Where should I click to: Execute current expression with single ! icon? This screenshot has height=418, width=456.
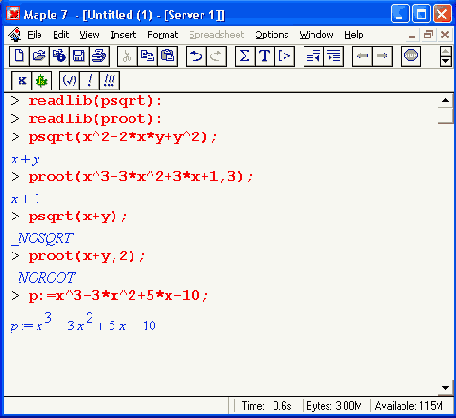pos(89,81)
